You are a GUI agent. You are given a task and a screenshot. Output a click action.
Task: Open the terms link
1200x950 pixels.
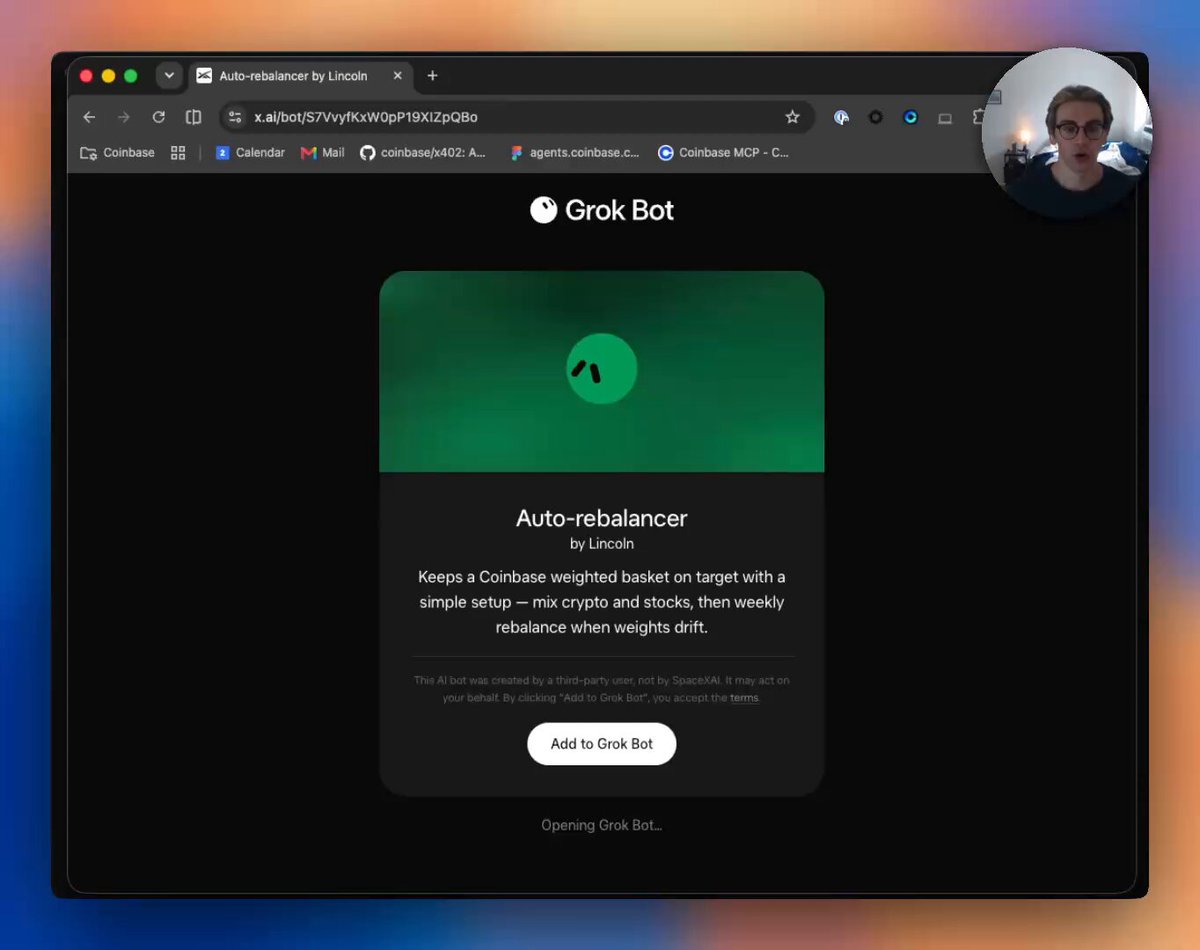[x=744, y=698]
